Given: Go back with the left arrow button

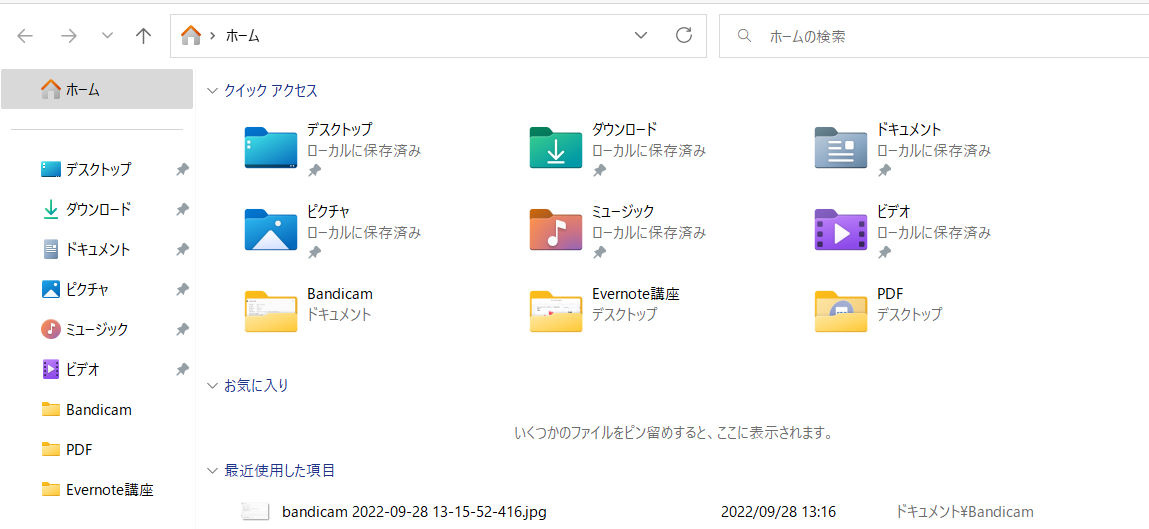Looking at the screenshot, I should (x=25, y=36).
